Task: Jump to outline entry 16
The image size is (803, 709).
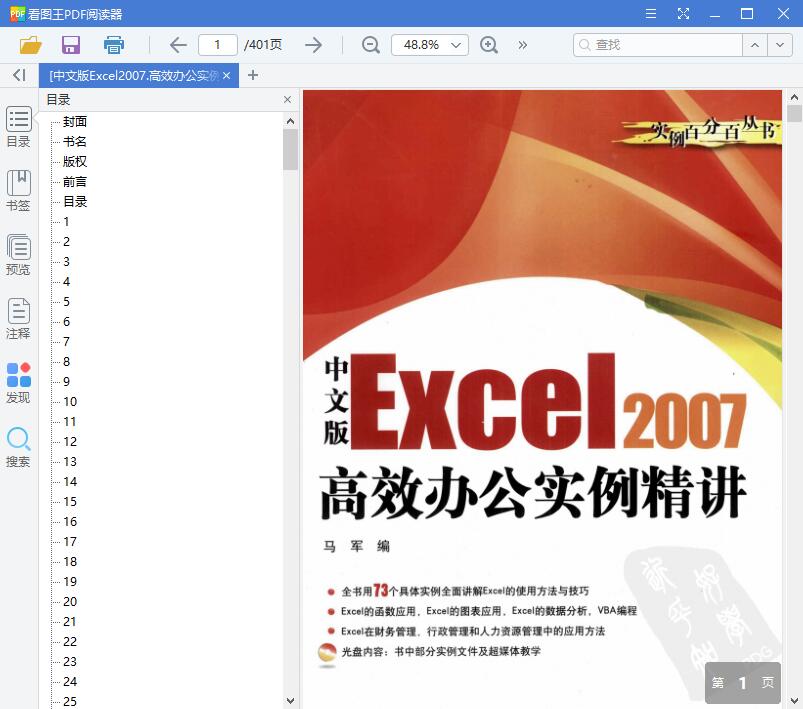Action: (x=70, y=521)
